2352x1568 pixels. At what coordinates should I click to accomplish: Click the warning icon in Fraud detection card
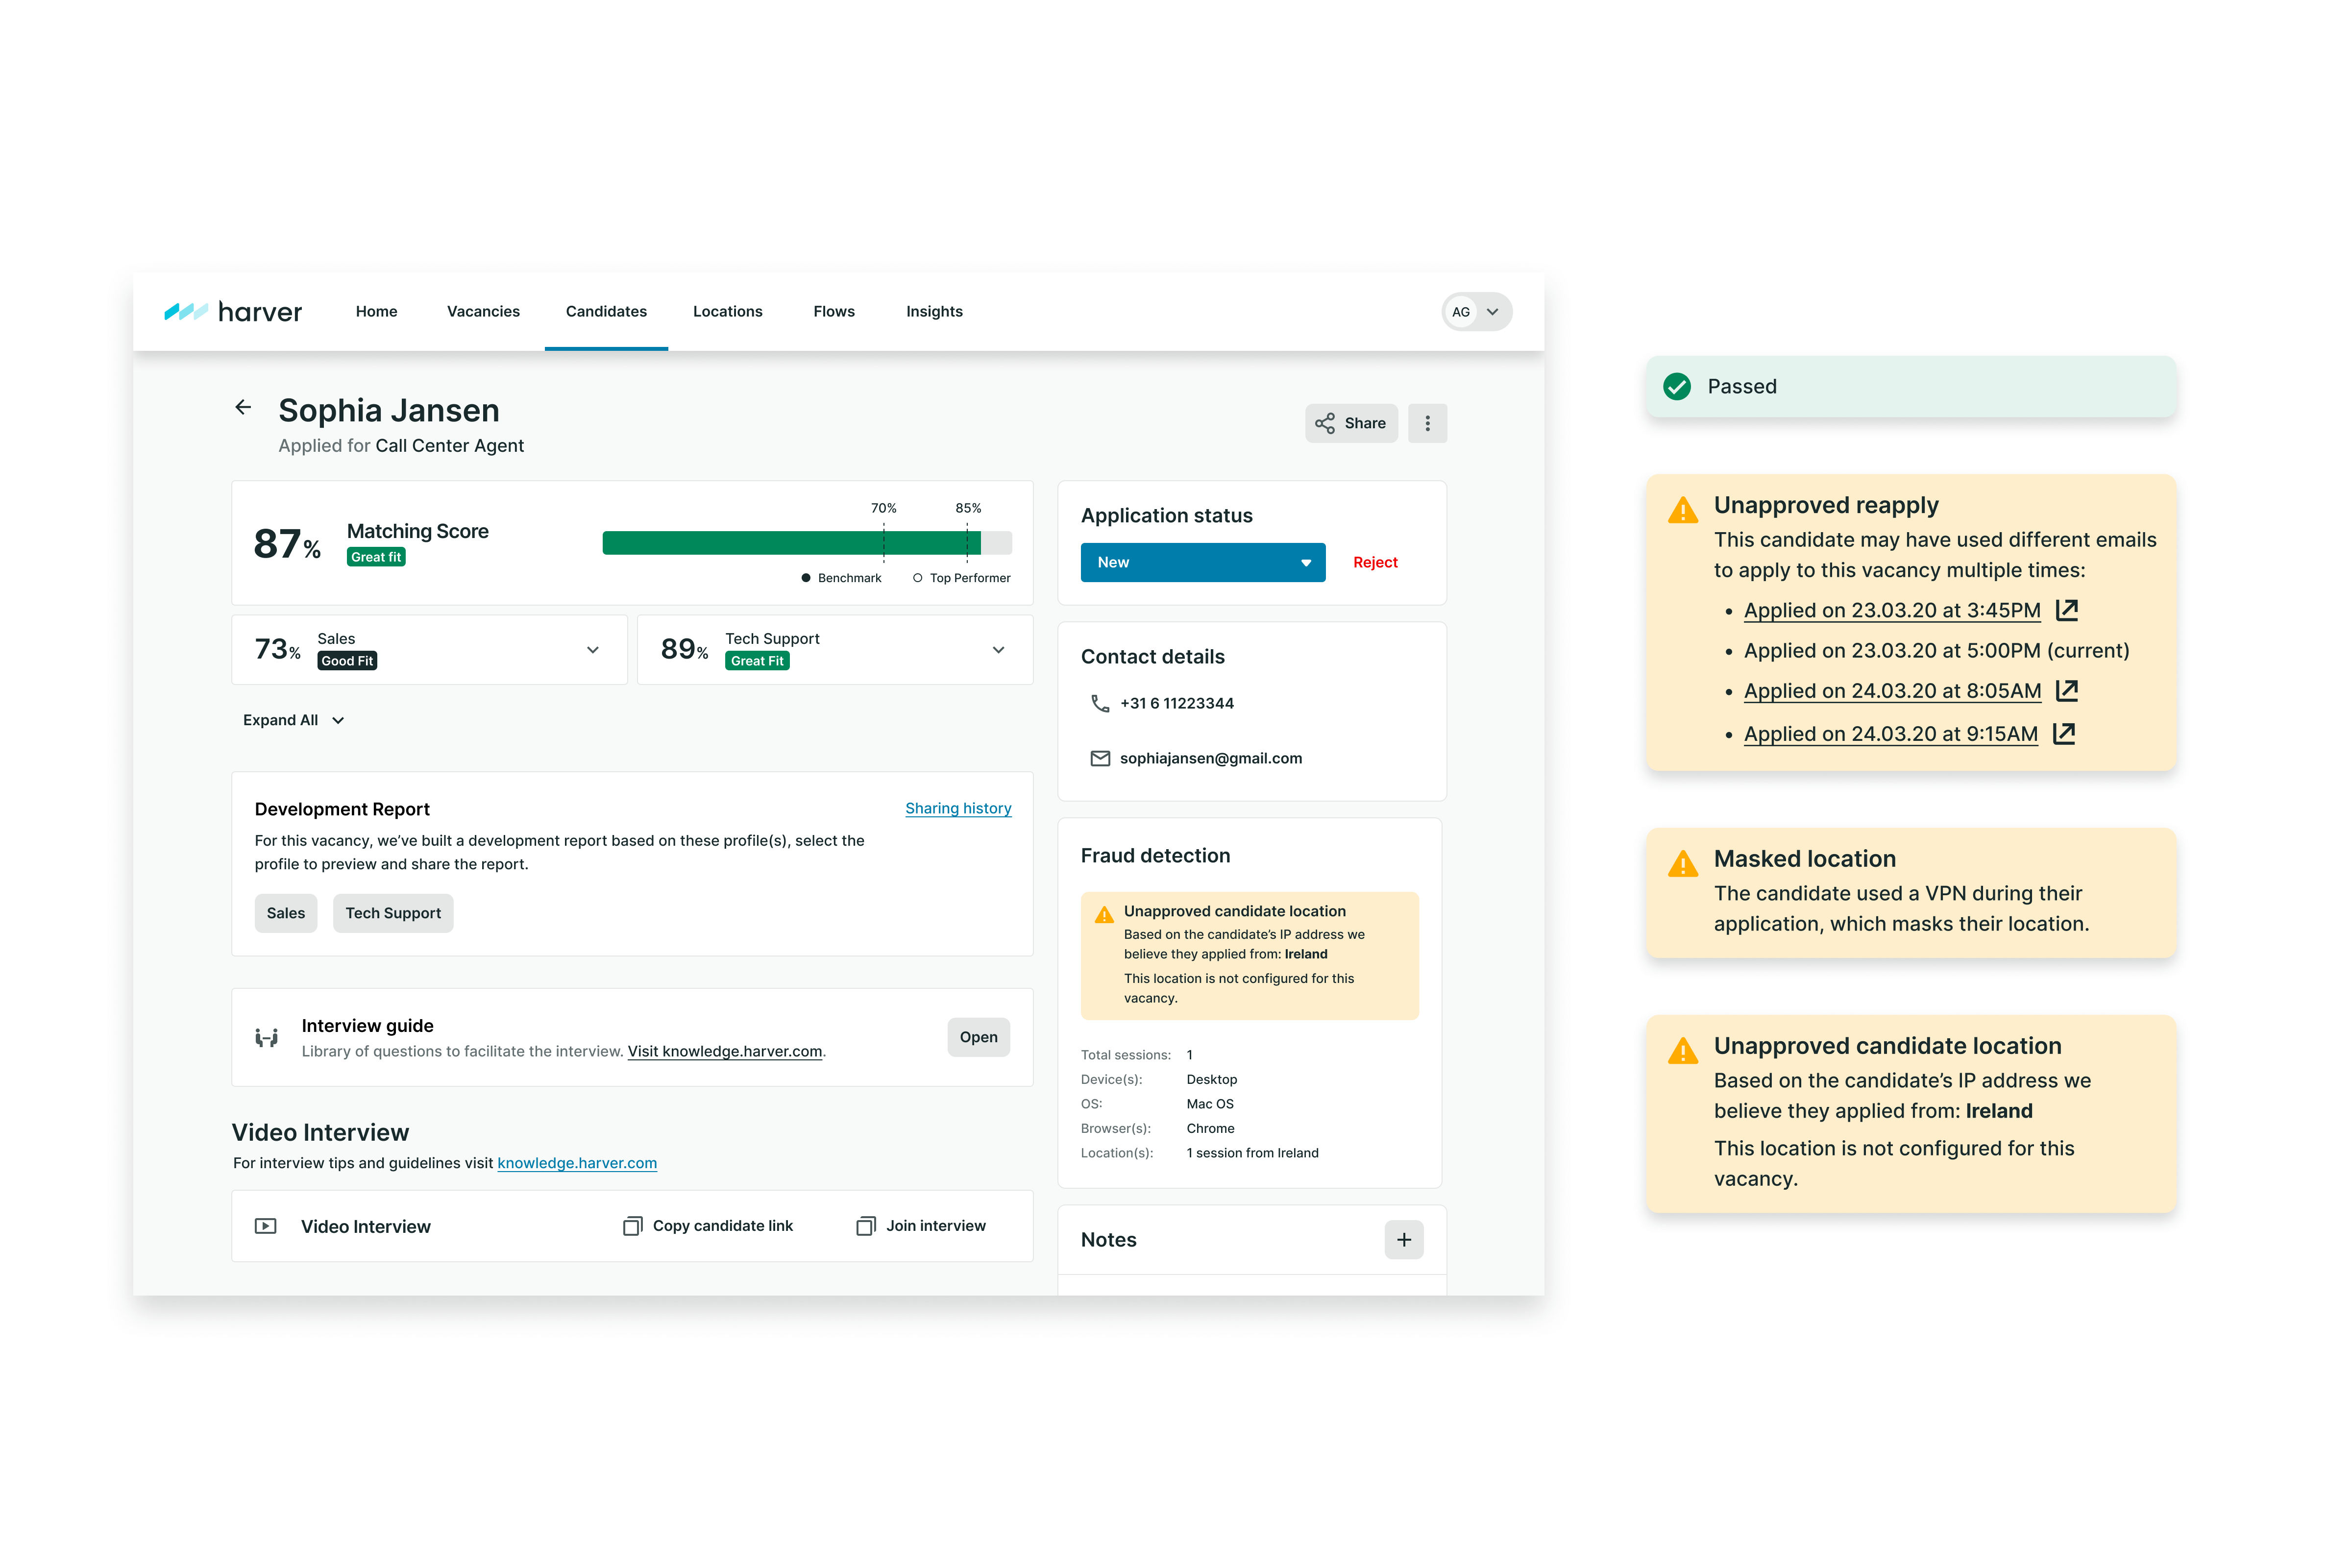(1104, 914)
